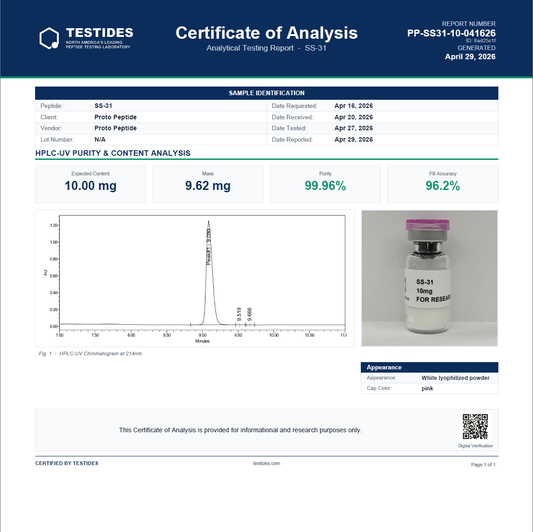
Task: Select the Vendor value Proto Peptide
Action: 116,128
